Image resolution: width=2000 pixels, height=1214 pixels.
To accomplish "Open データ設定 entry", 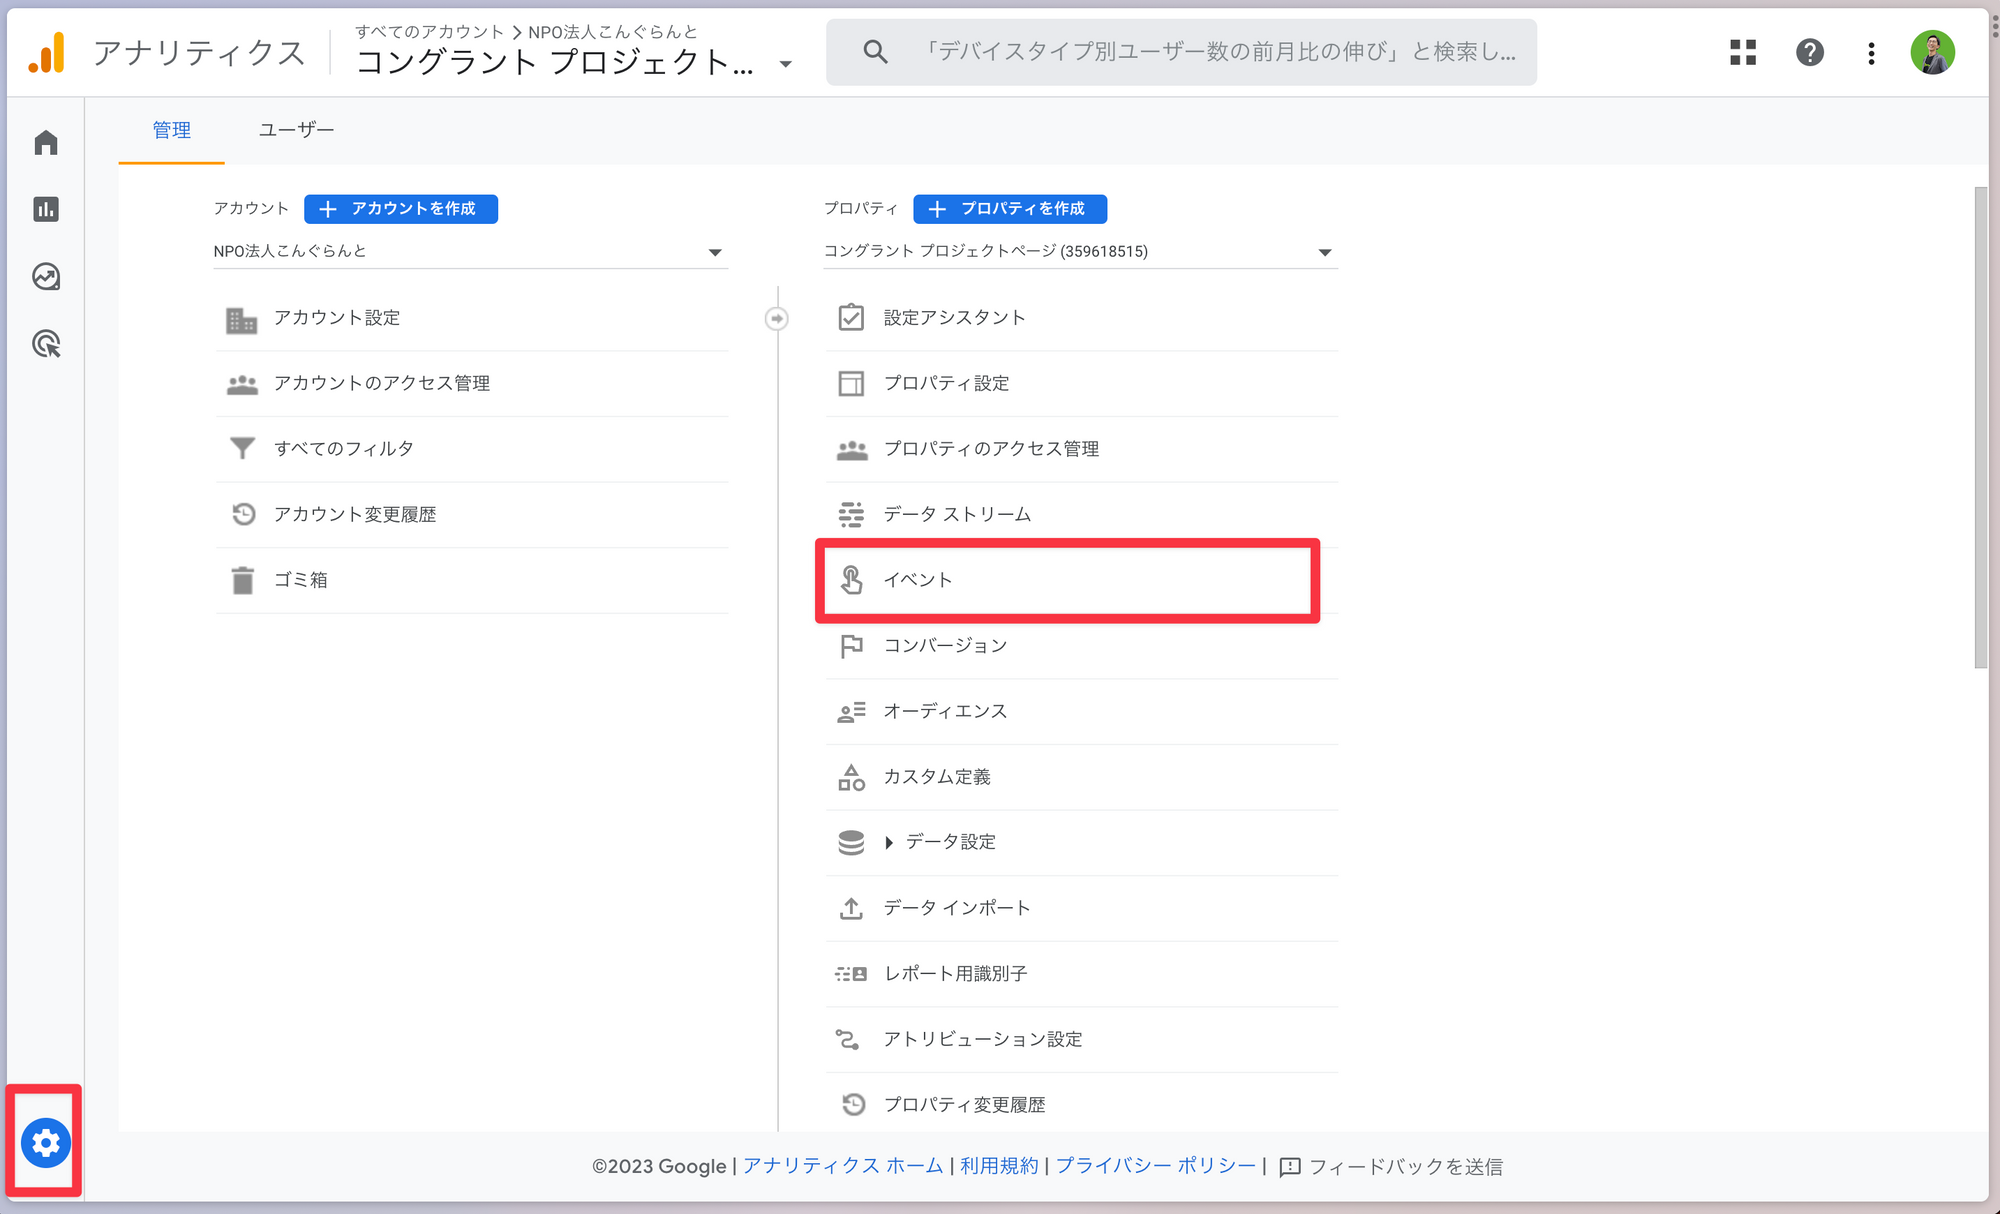I will [1081, 842].
